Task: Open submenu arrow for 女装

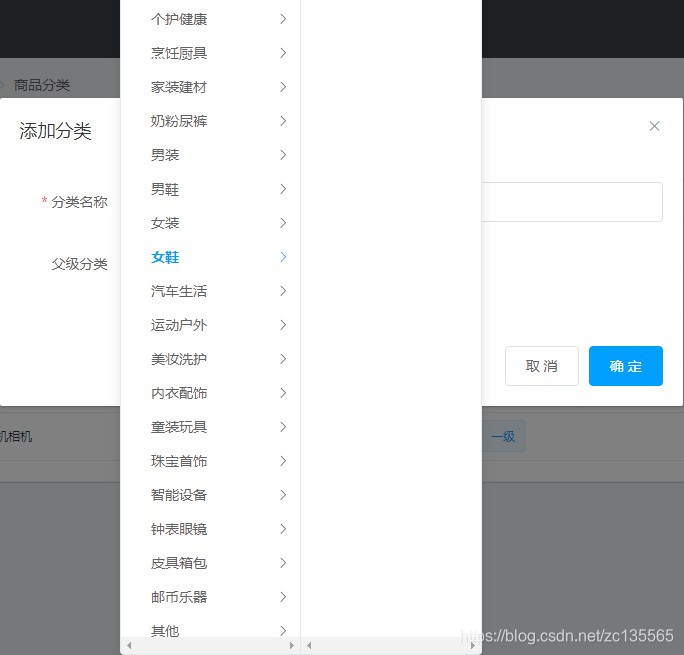Action: click(283, 223)
